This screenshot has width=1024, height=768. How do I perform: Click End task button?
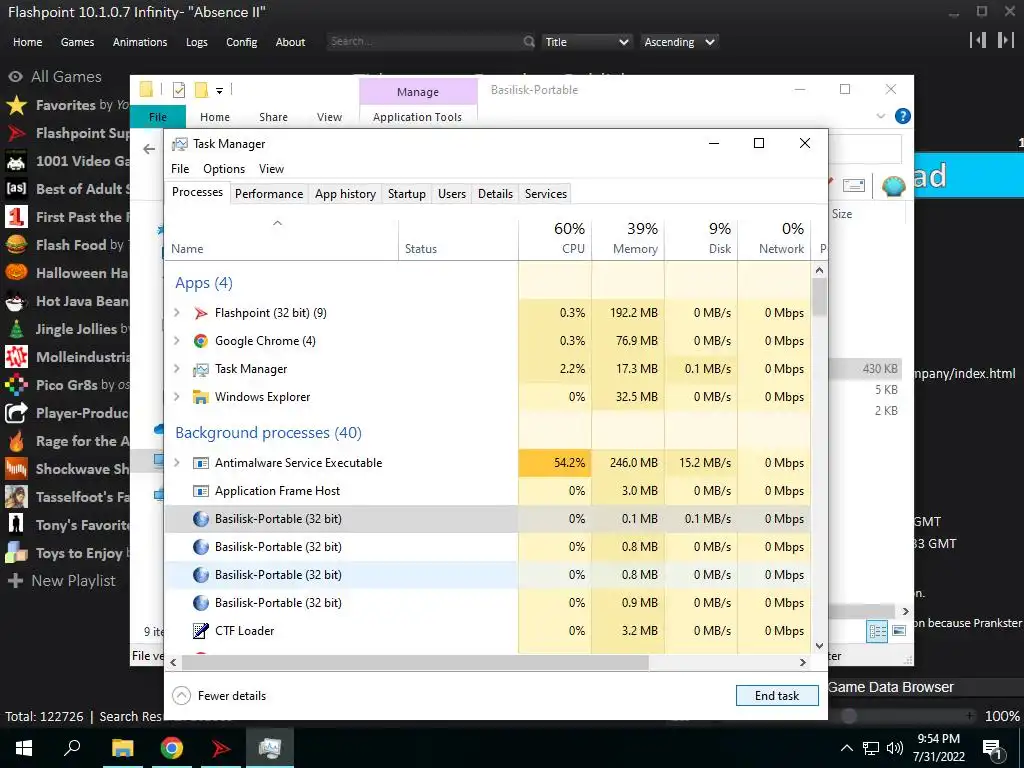(x=777, y=696)
